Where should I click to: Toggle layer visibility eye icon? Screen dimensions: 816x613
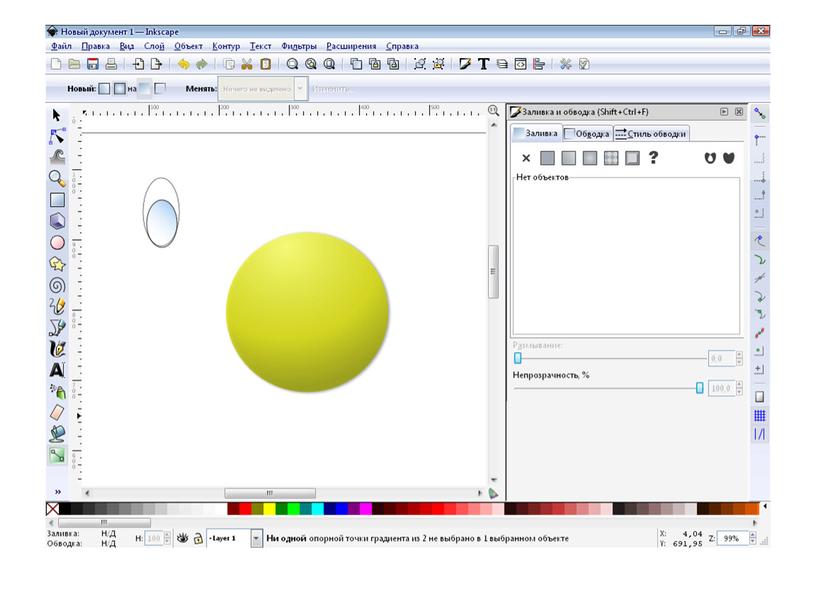point(182,539)
